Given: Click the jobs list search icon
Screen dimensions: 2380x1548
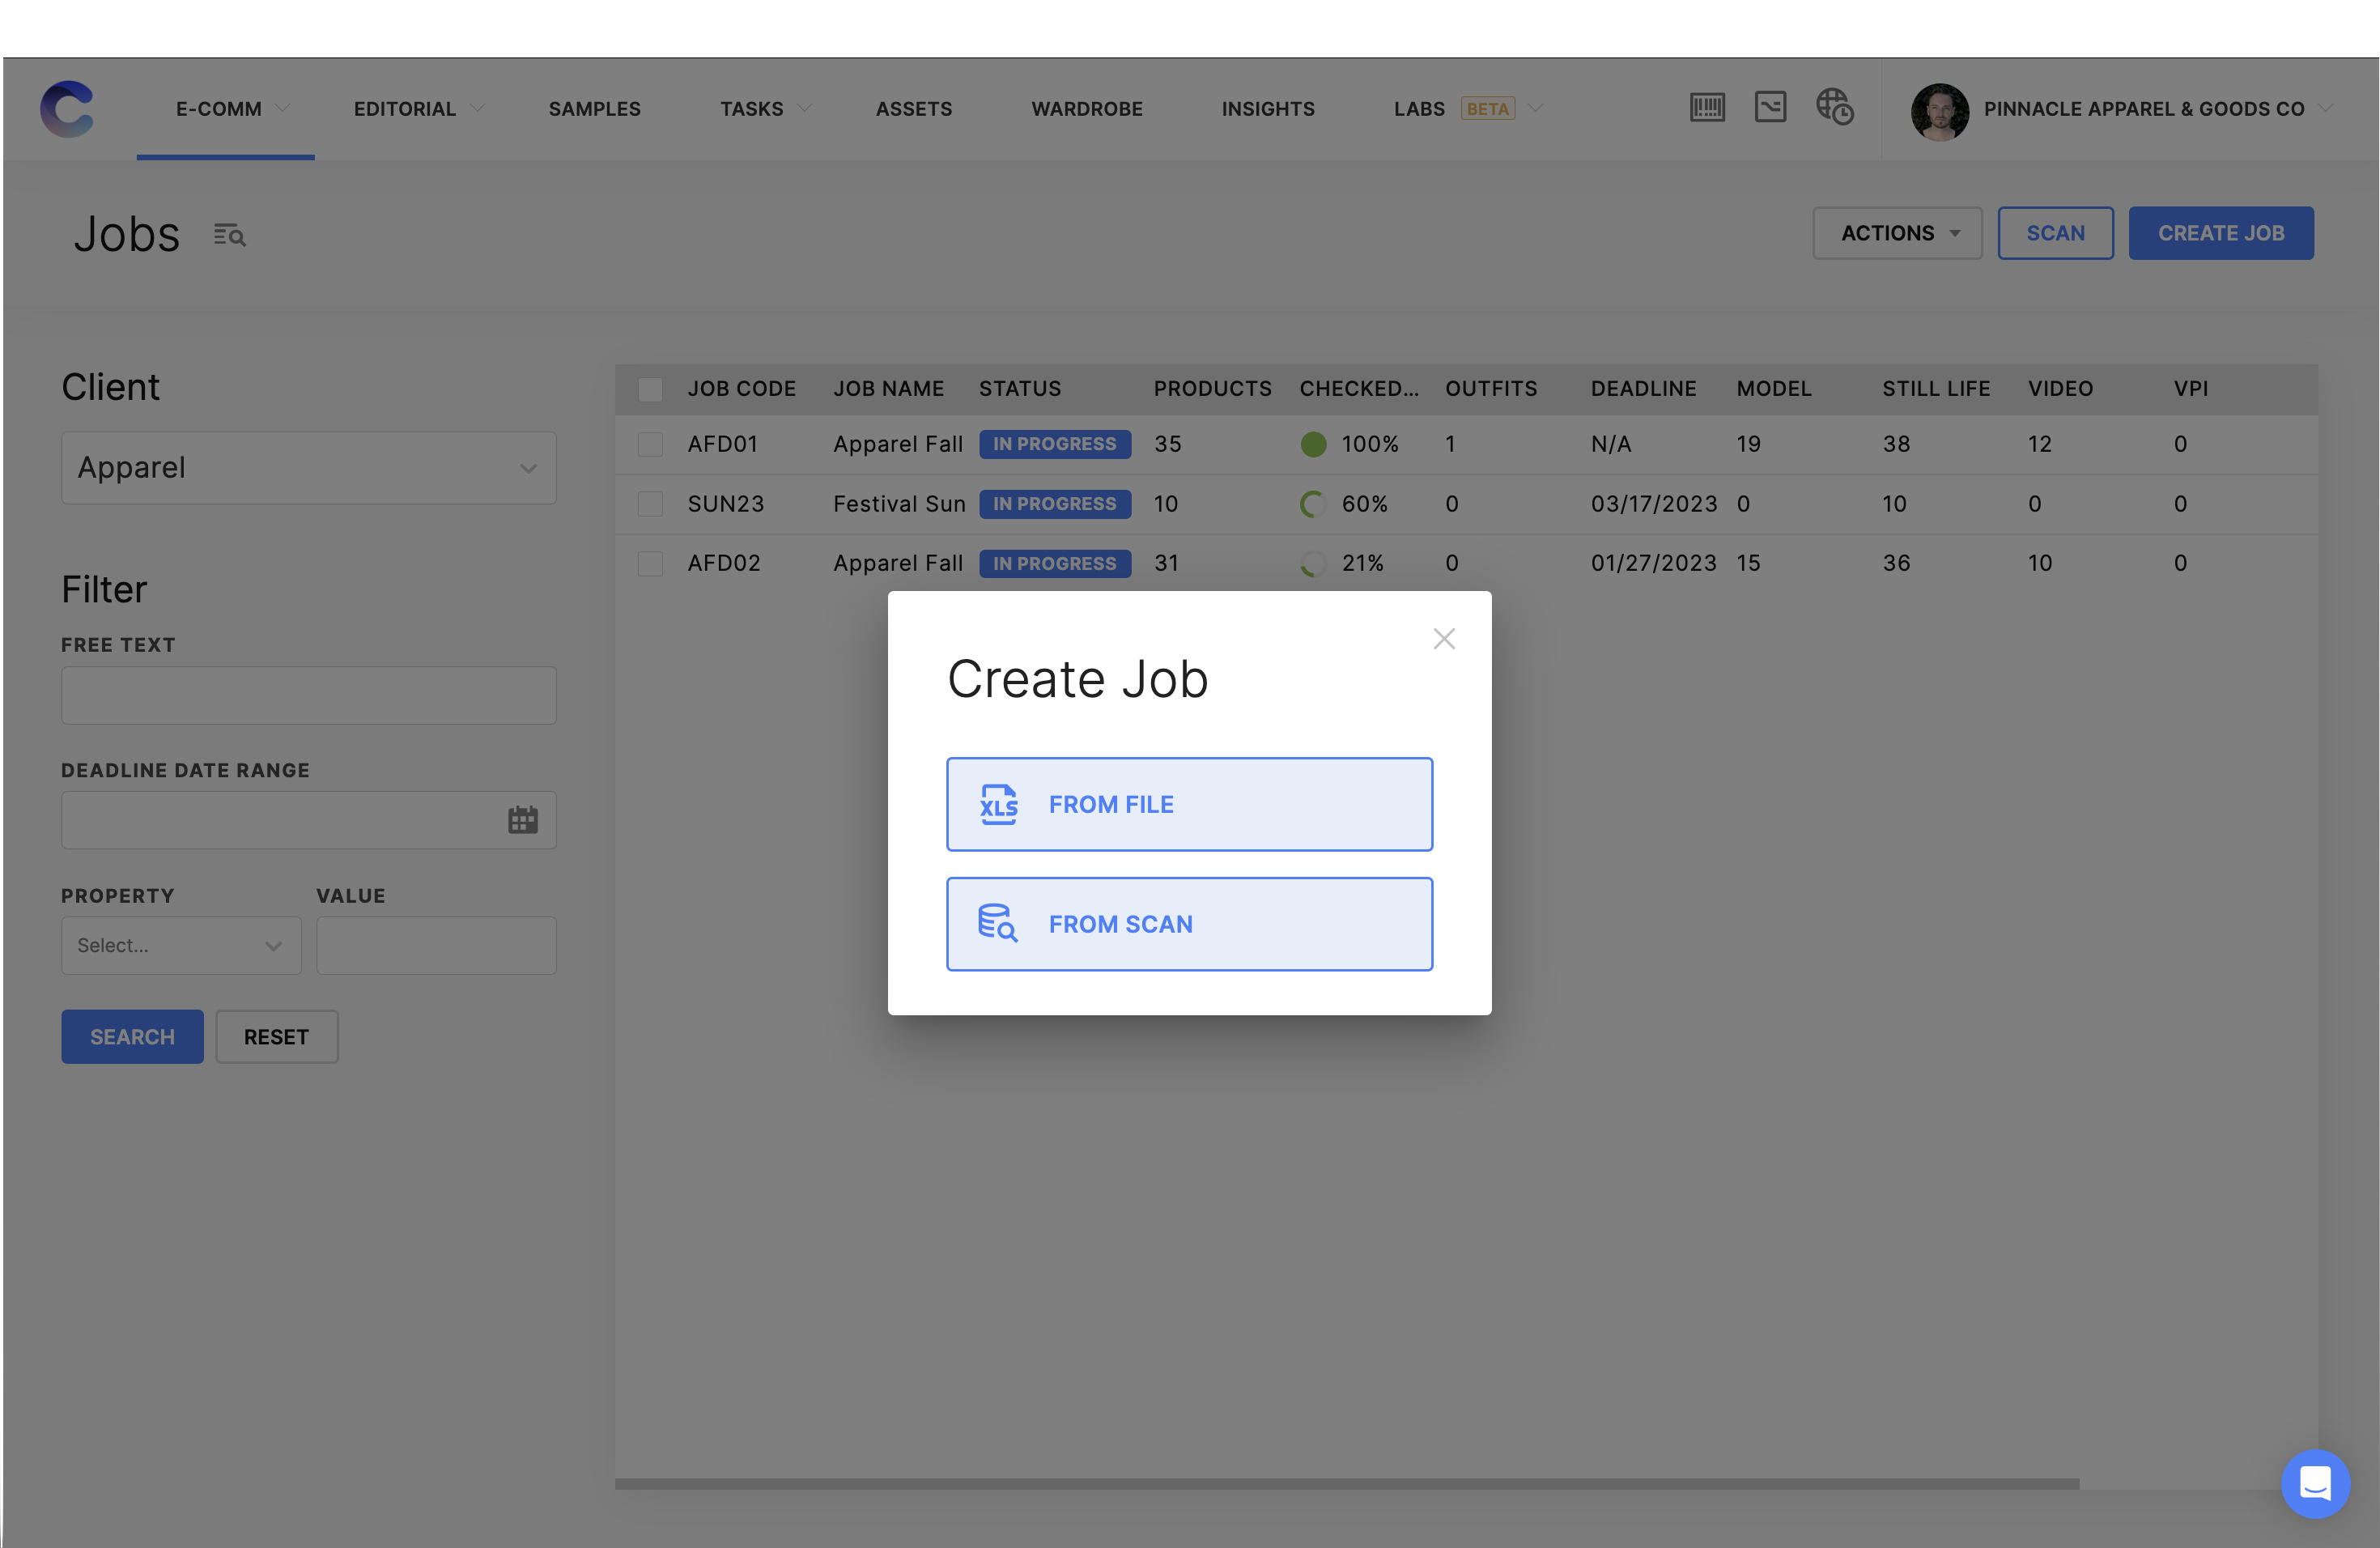Looking at the screenshot, I should (230, 235).
